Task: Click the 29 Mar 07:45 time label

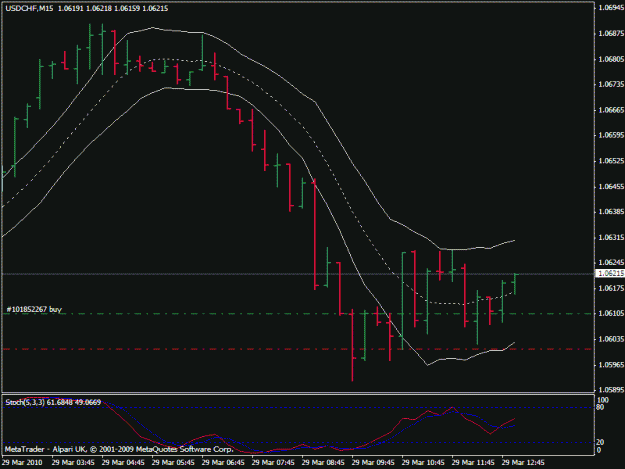Action: pyautogui.click(x=273, y=463)
